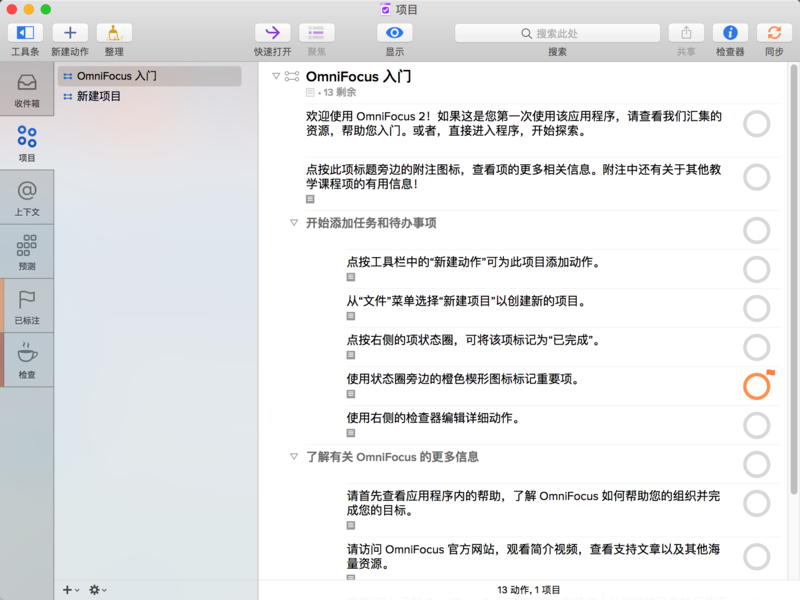Screen dimensions: 800x600
Task: Open note icon under 点按右侧的项状态圈 item
Action: pyautogui.click(x=351, y=355)
